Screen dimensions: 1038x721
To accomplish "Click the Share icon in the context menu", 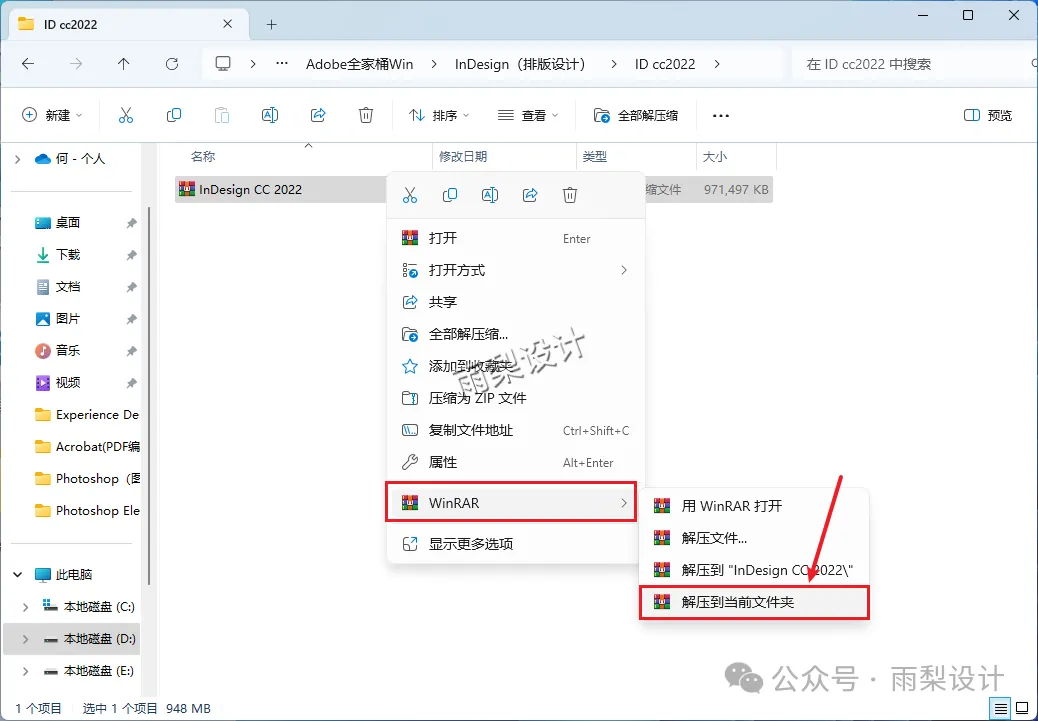I will pyautogui.click(x=530, y=195).
